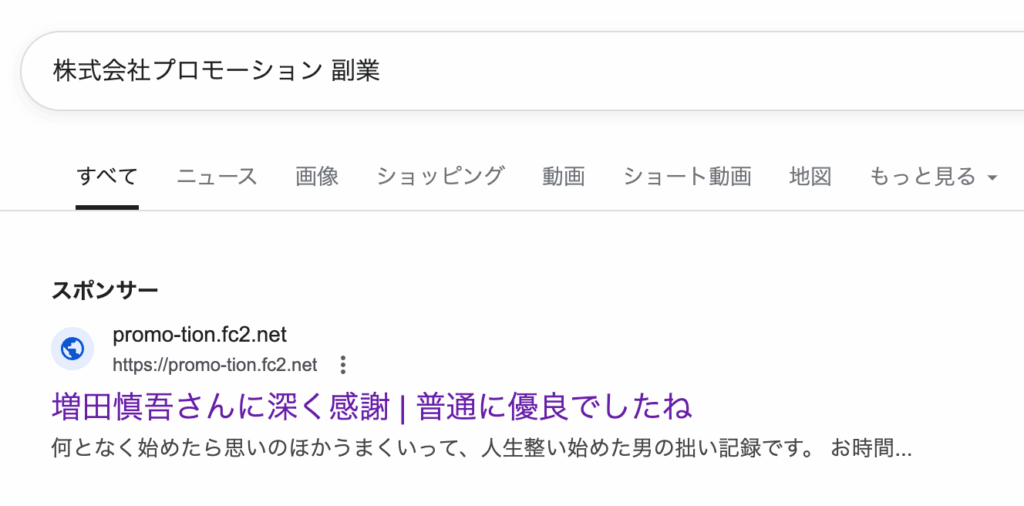Click the スポンサー label above the ad
Viewport: 1024px width, 506px height.
click(104, 290)
